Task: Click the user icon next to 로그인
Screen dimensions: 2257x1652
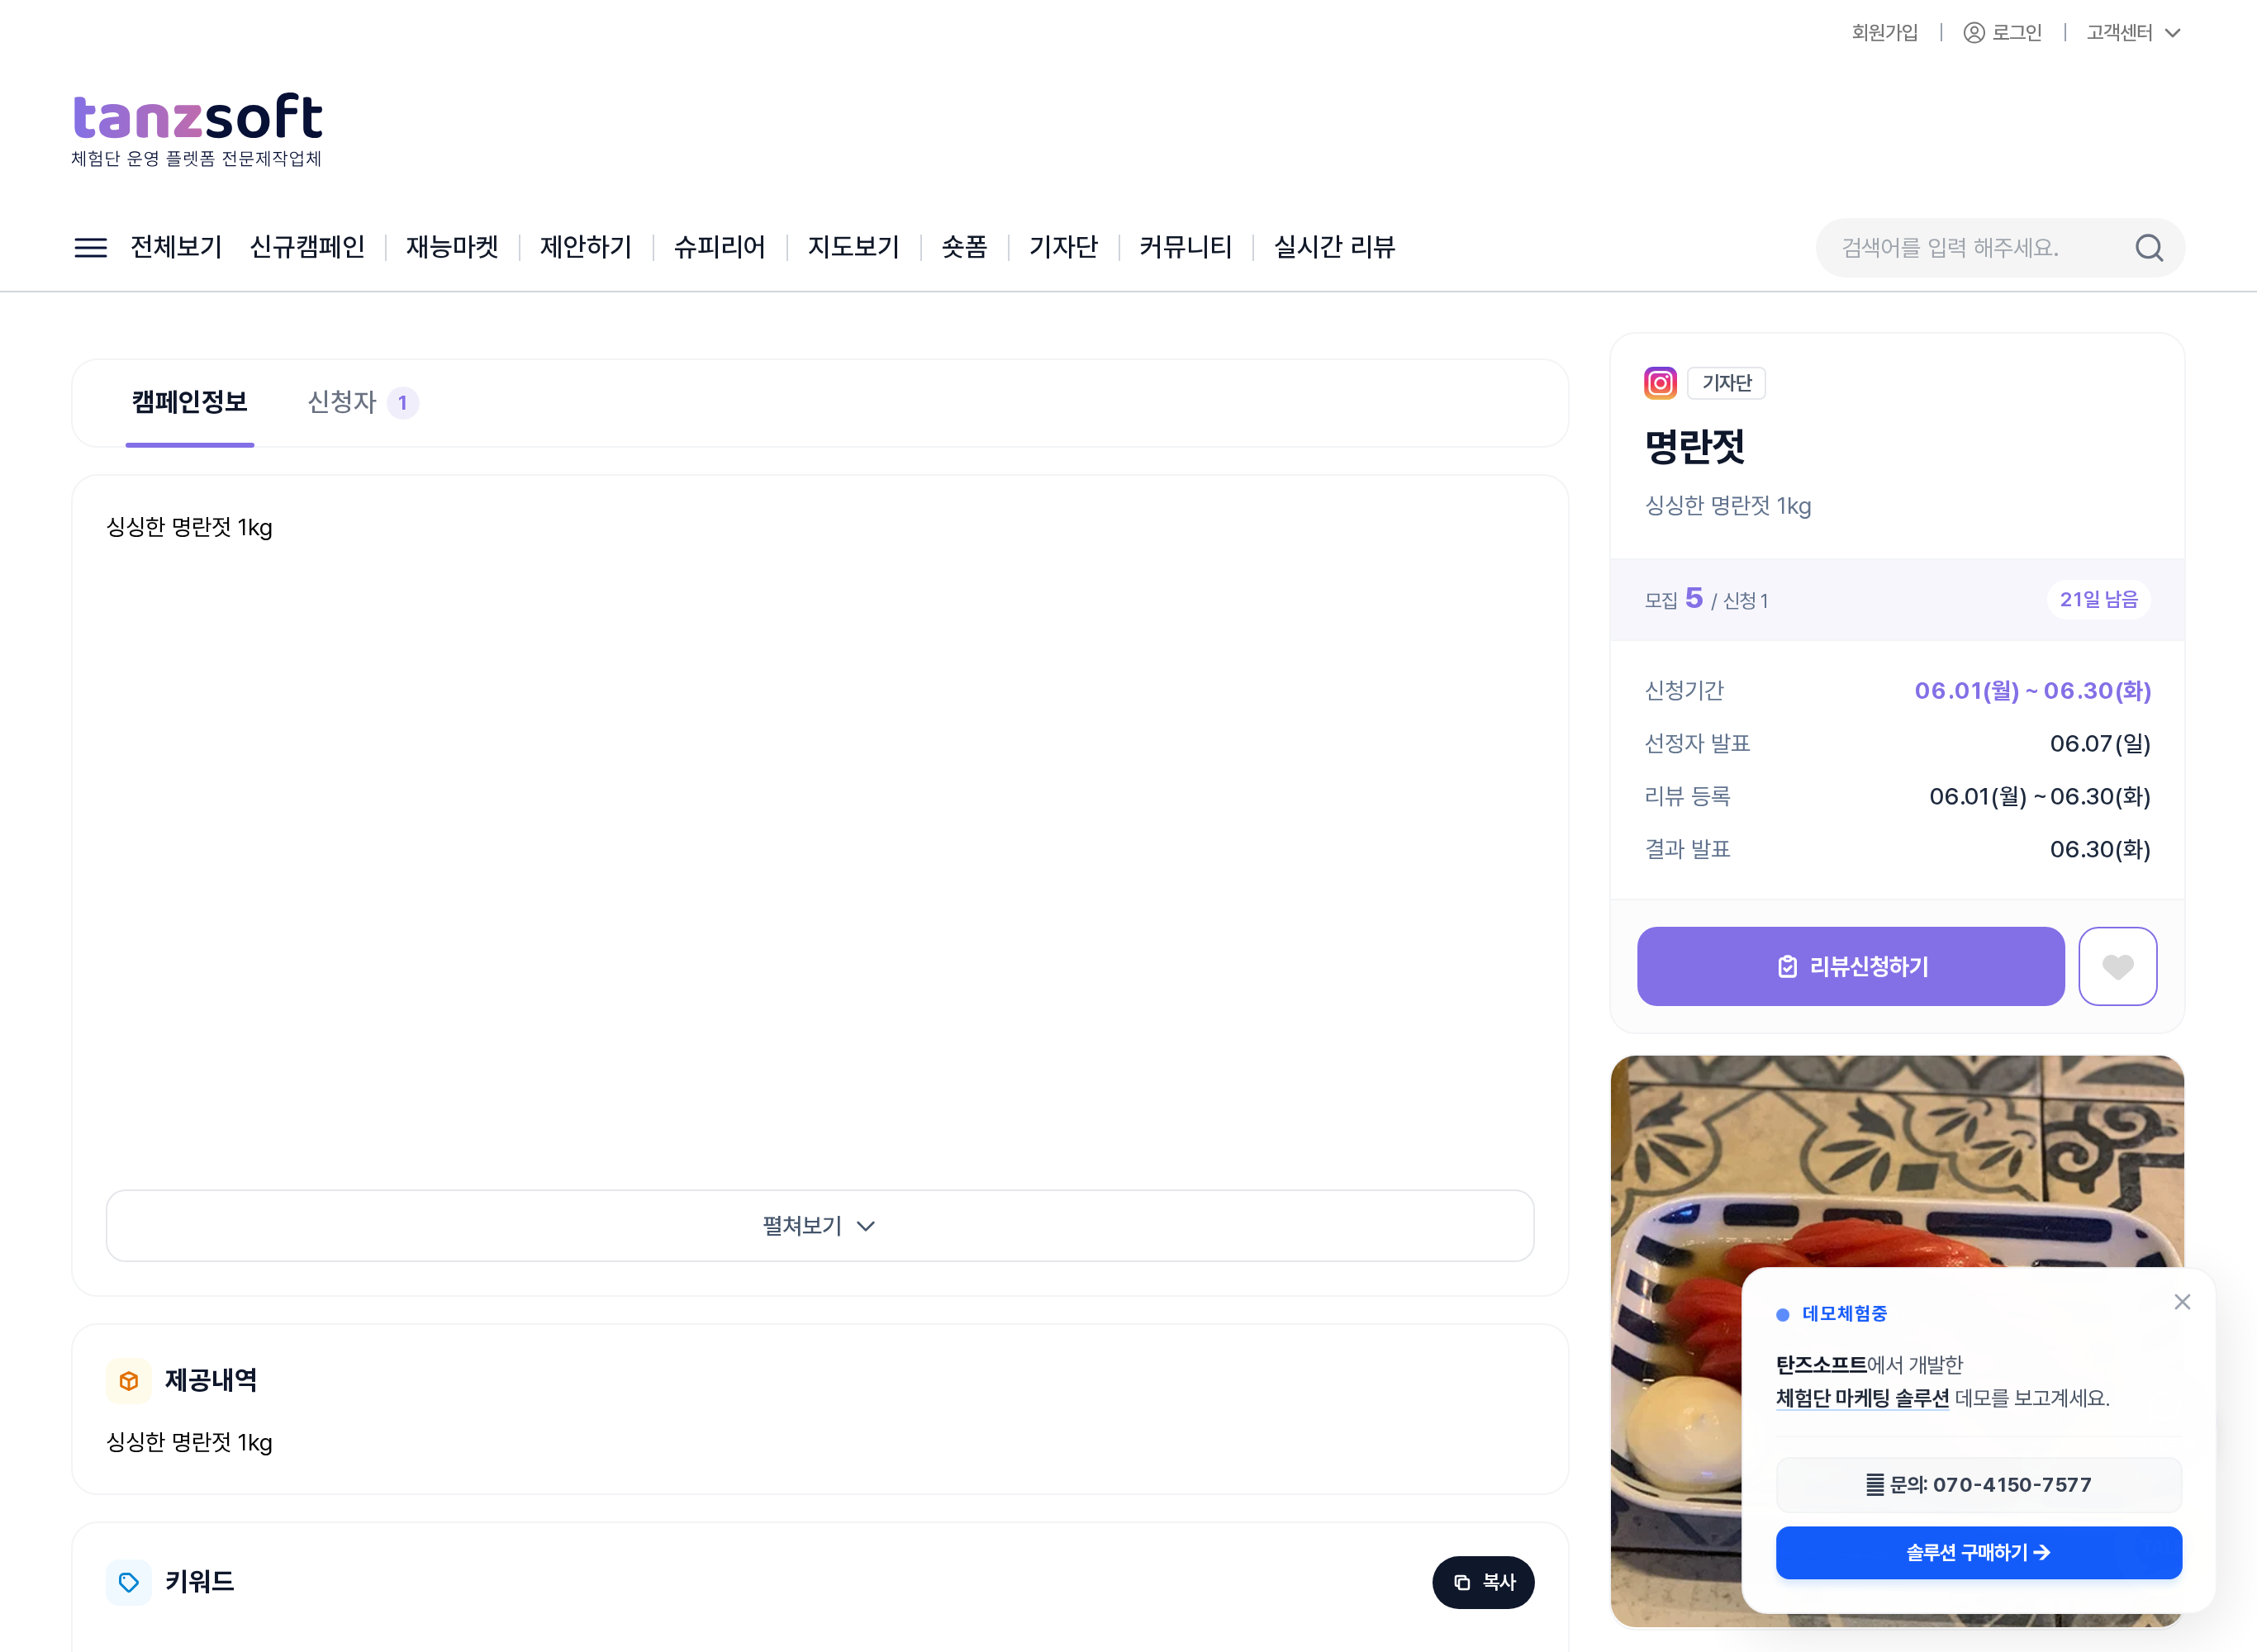Action: [1974, 33]
